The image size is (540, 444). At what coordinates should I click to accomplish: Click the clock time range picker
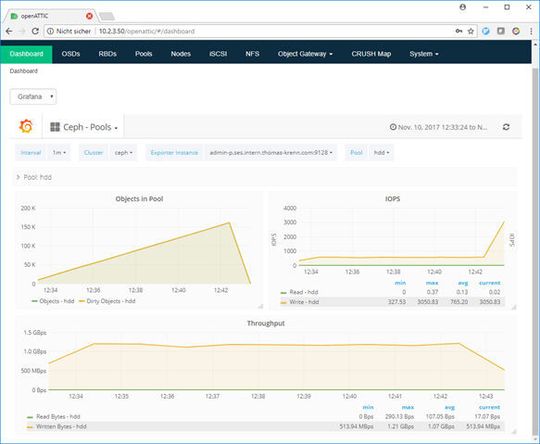(439, 127)
